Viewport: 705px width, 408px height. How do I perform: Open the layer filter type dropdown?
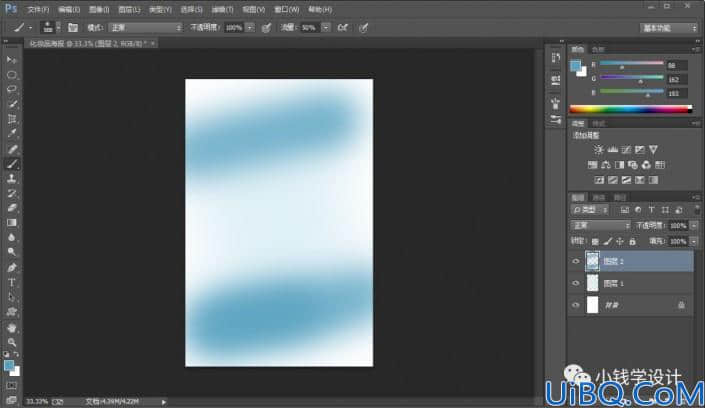click(590, 210)
